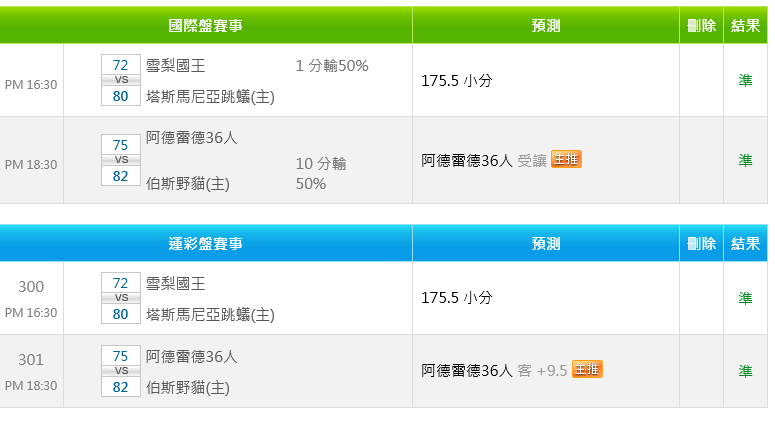This screenshot has height=423, width=775.
Task: Open the 雪梨國王 team link in the international table
Action: coord(175,65)
